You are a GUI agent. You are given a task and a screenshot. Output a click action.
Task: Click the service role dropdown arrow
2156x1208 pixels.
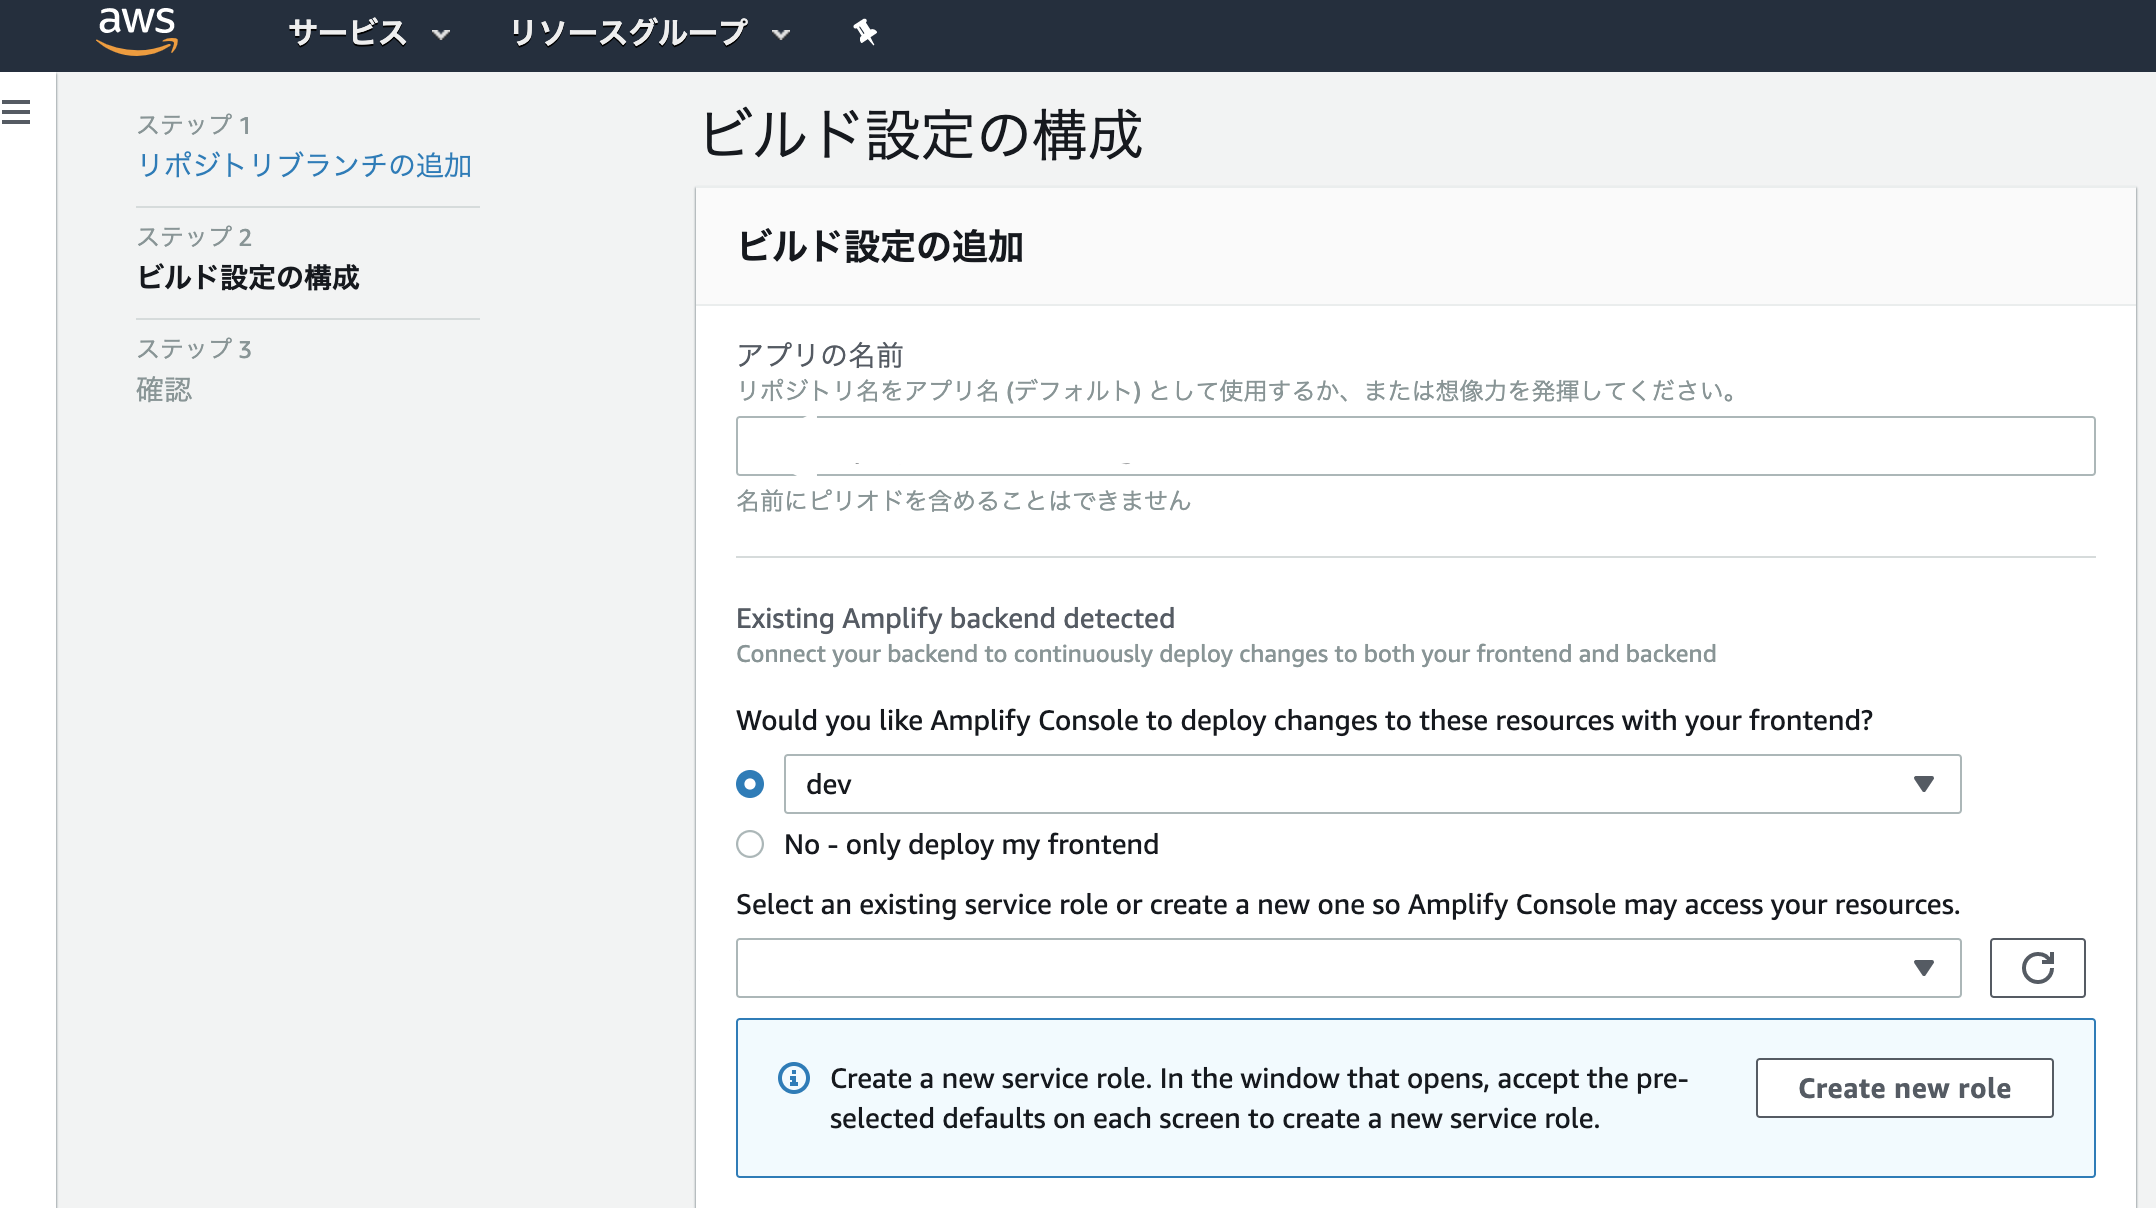tap(1923, 968)
